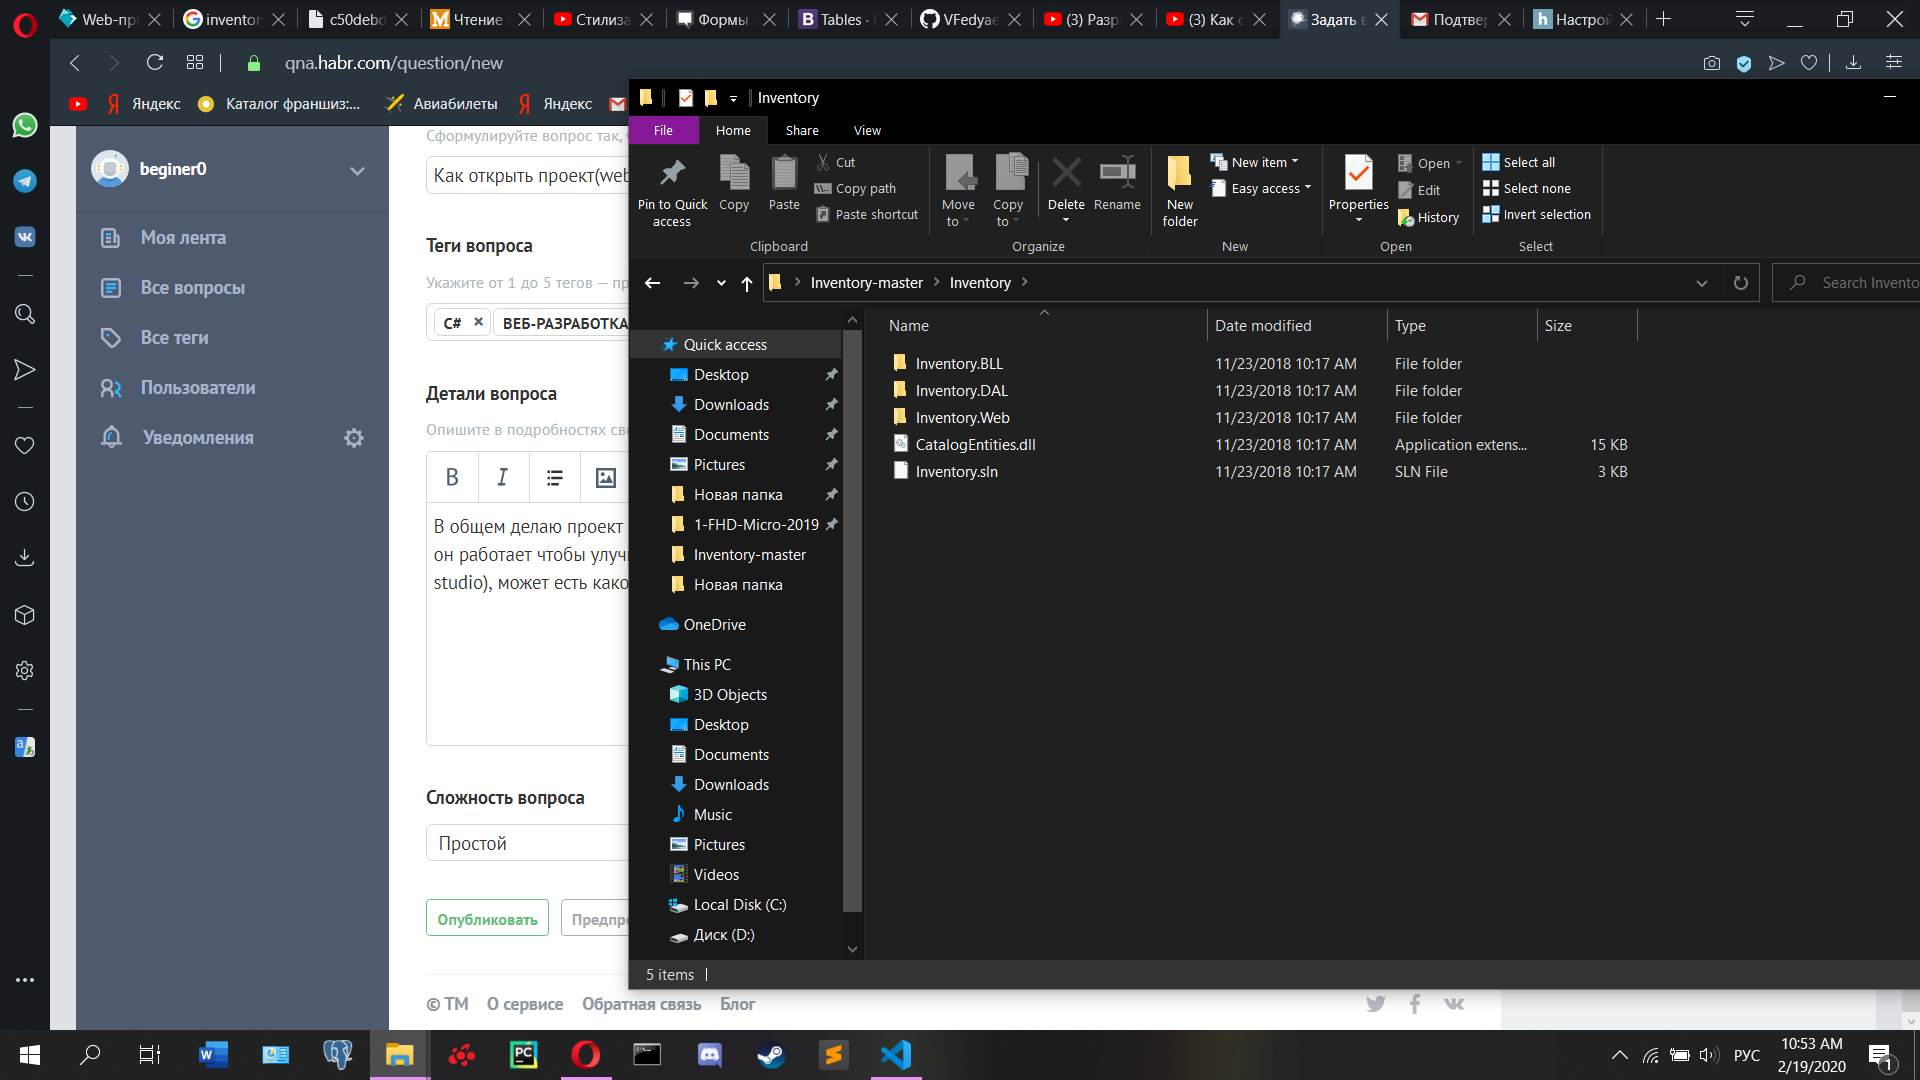Switch to the VFedyaev GitHub browser tab
This screenshot has height=1080, width=1920.
969,19
